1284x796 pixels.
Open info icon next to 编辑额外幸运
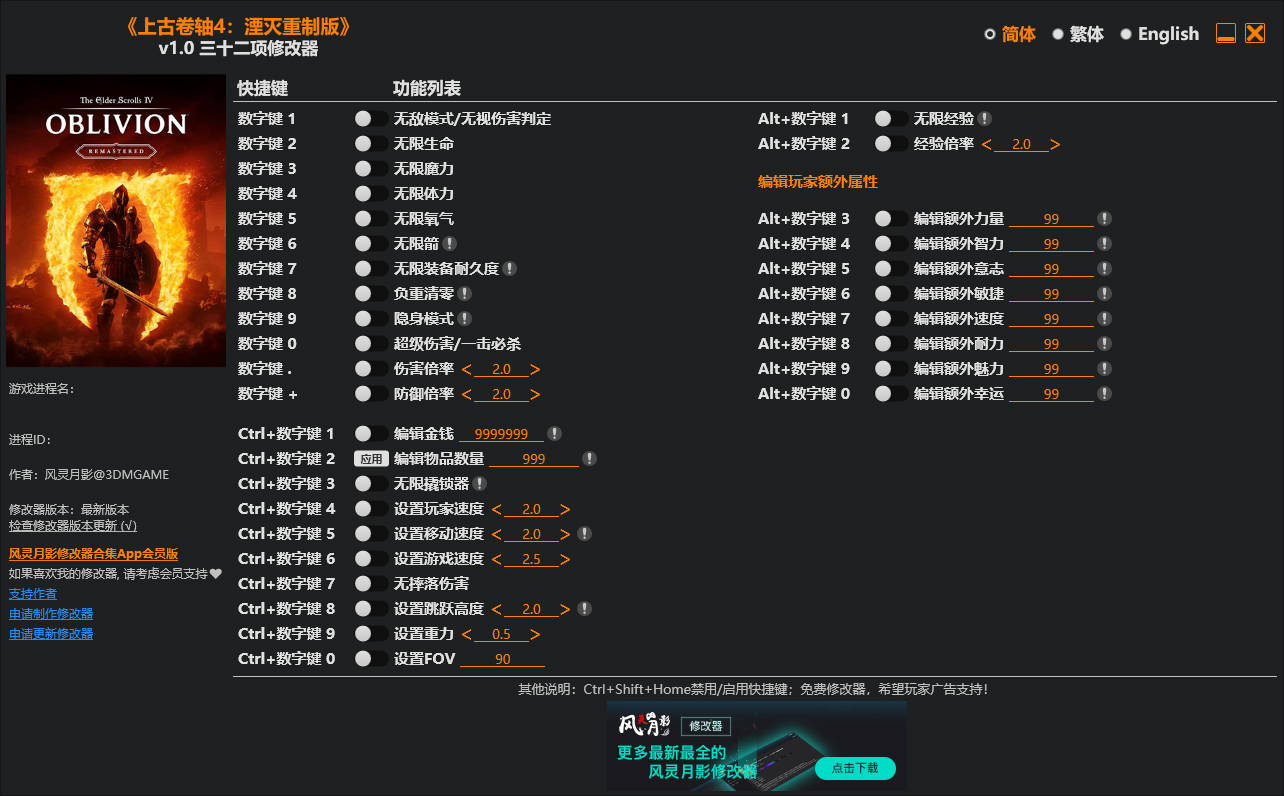click(1104, 393)
